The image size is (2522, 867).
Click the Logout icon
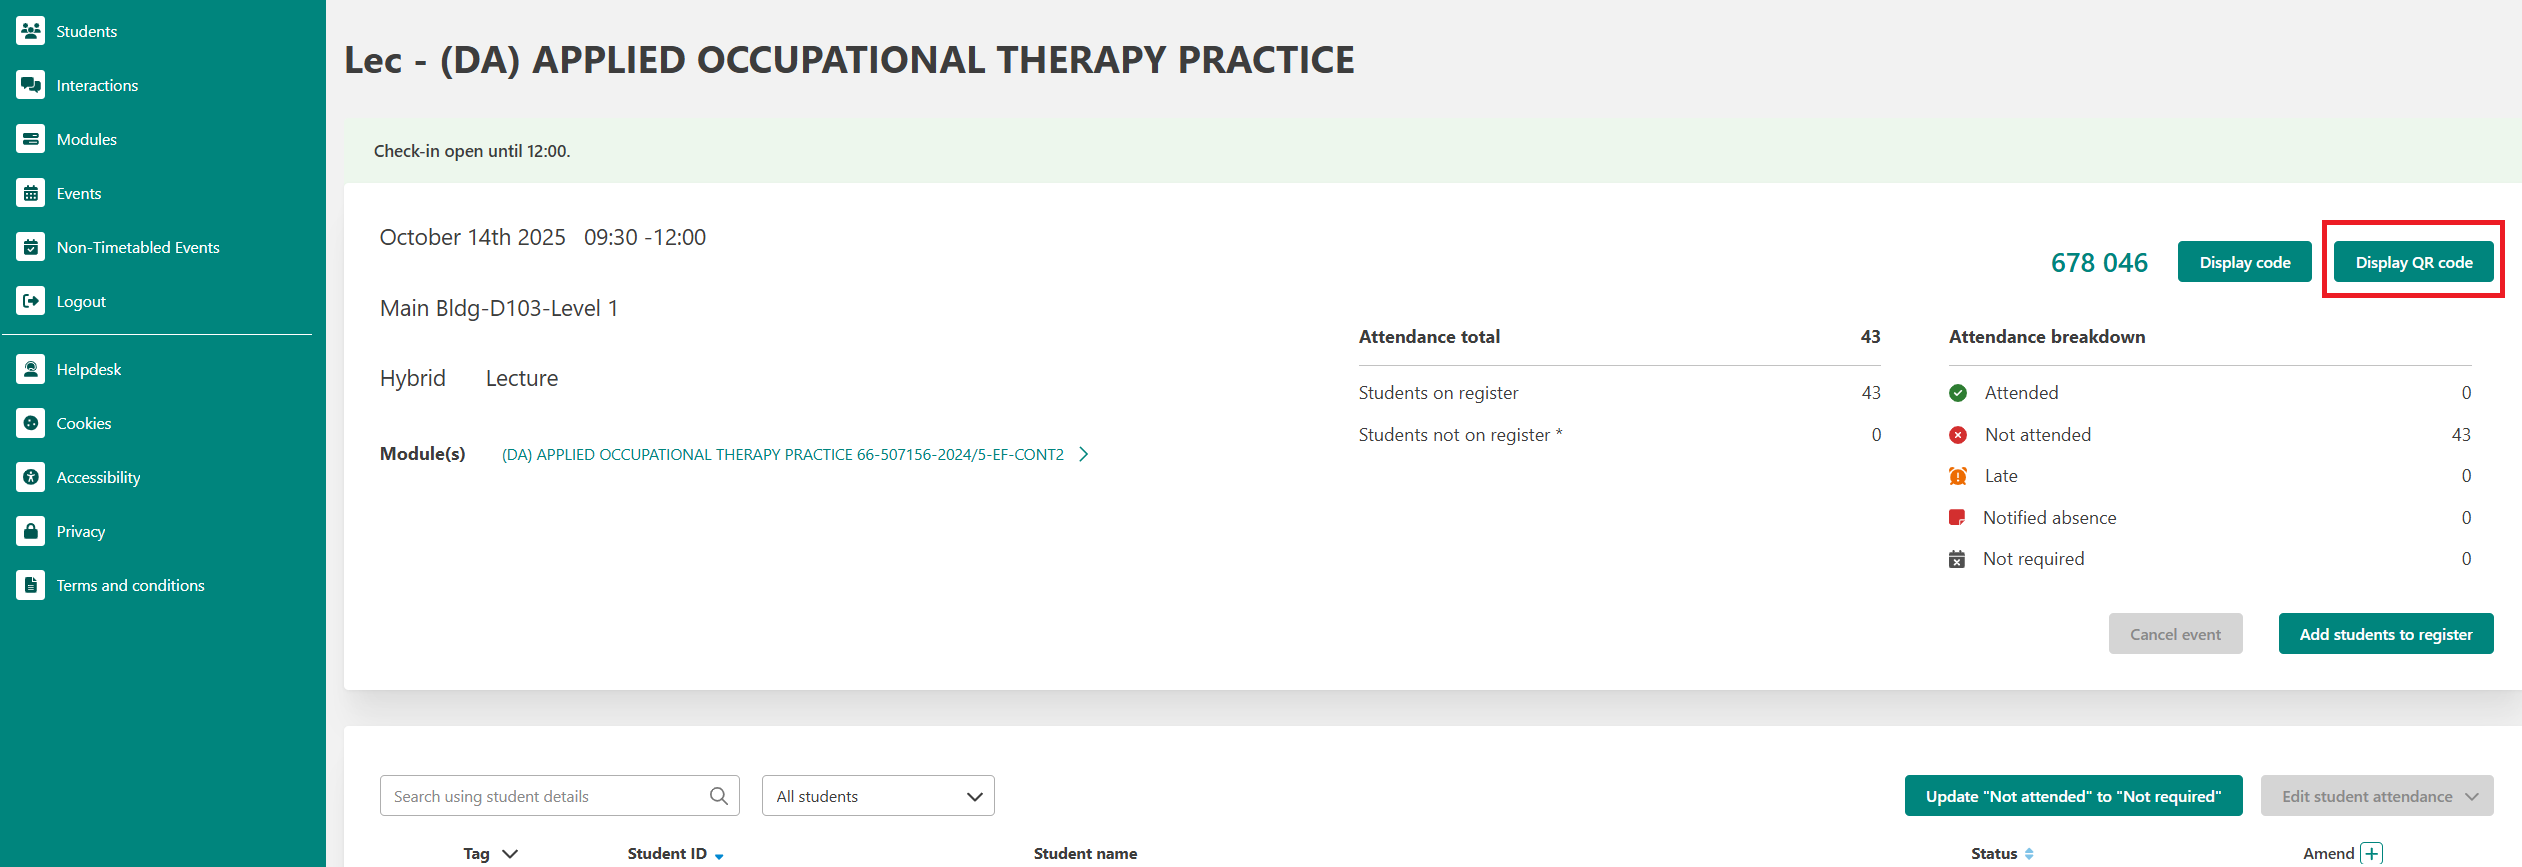coord(31,301)
